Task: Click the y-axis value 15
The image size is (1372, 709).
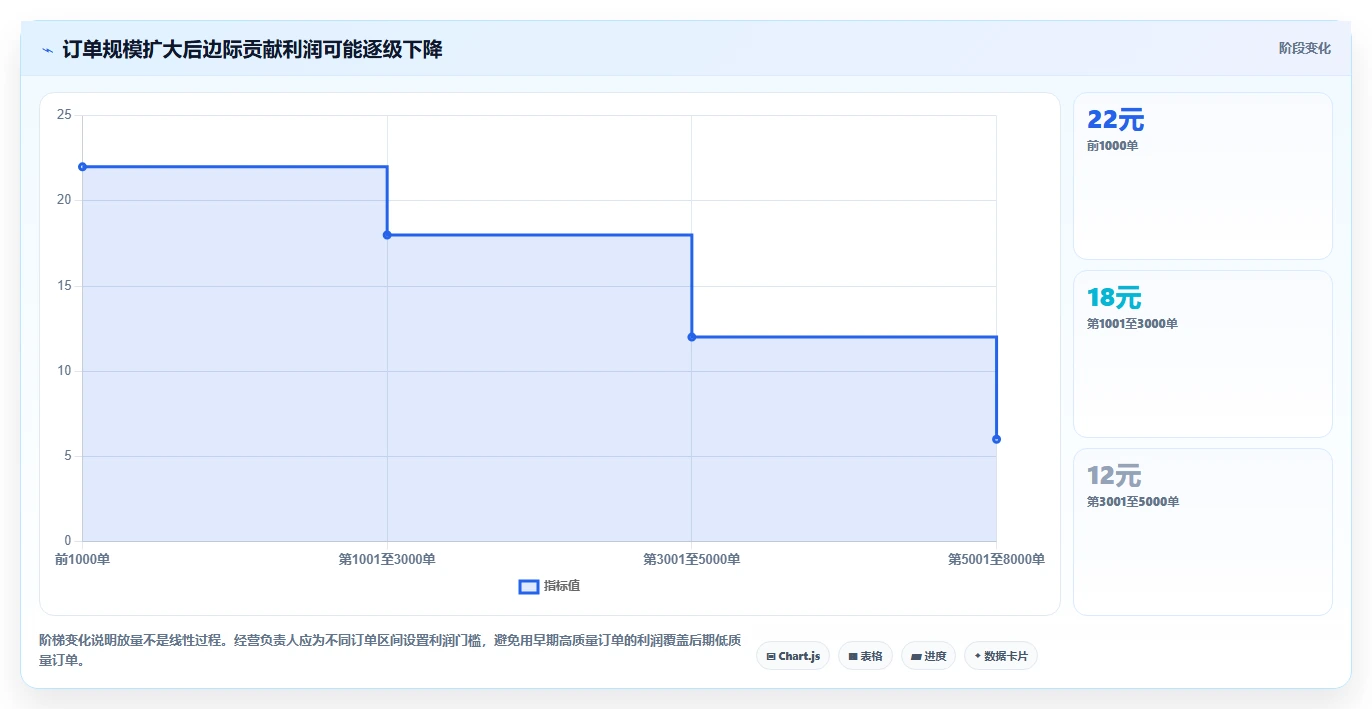Action: 64,286
